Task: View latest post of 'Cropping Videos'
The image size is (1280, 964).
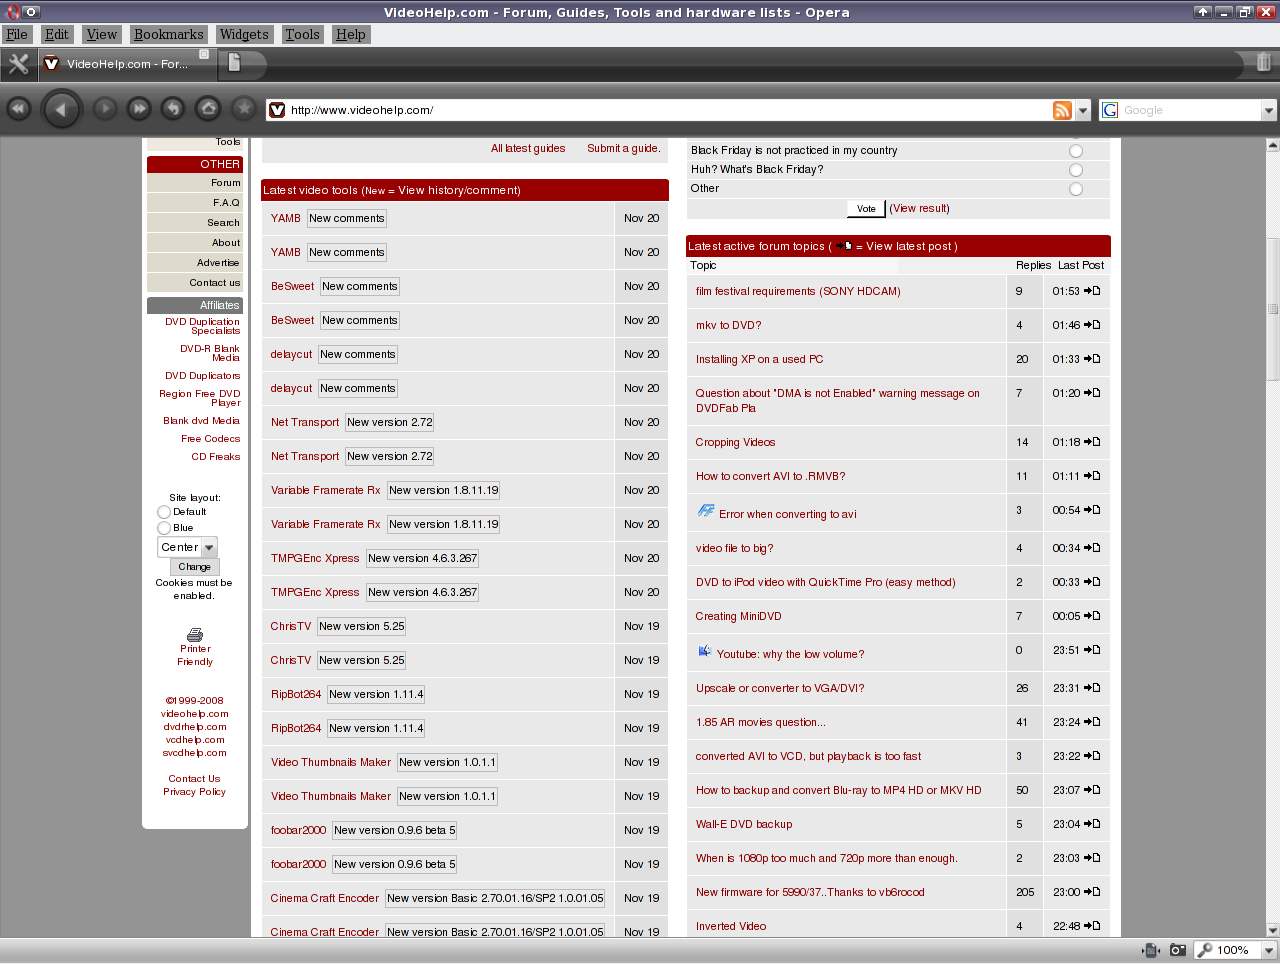Action: (1092, 442)
